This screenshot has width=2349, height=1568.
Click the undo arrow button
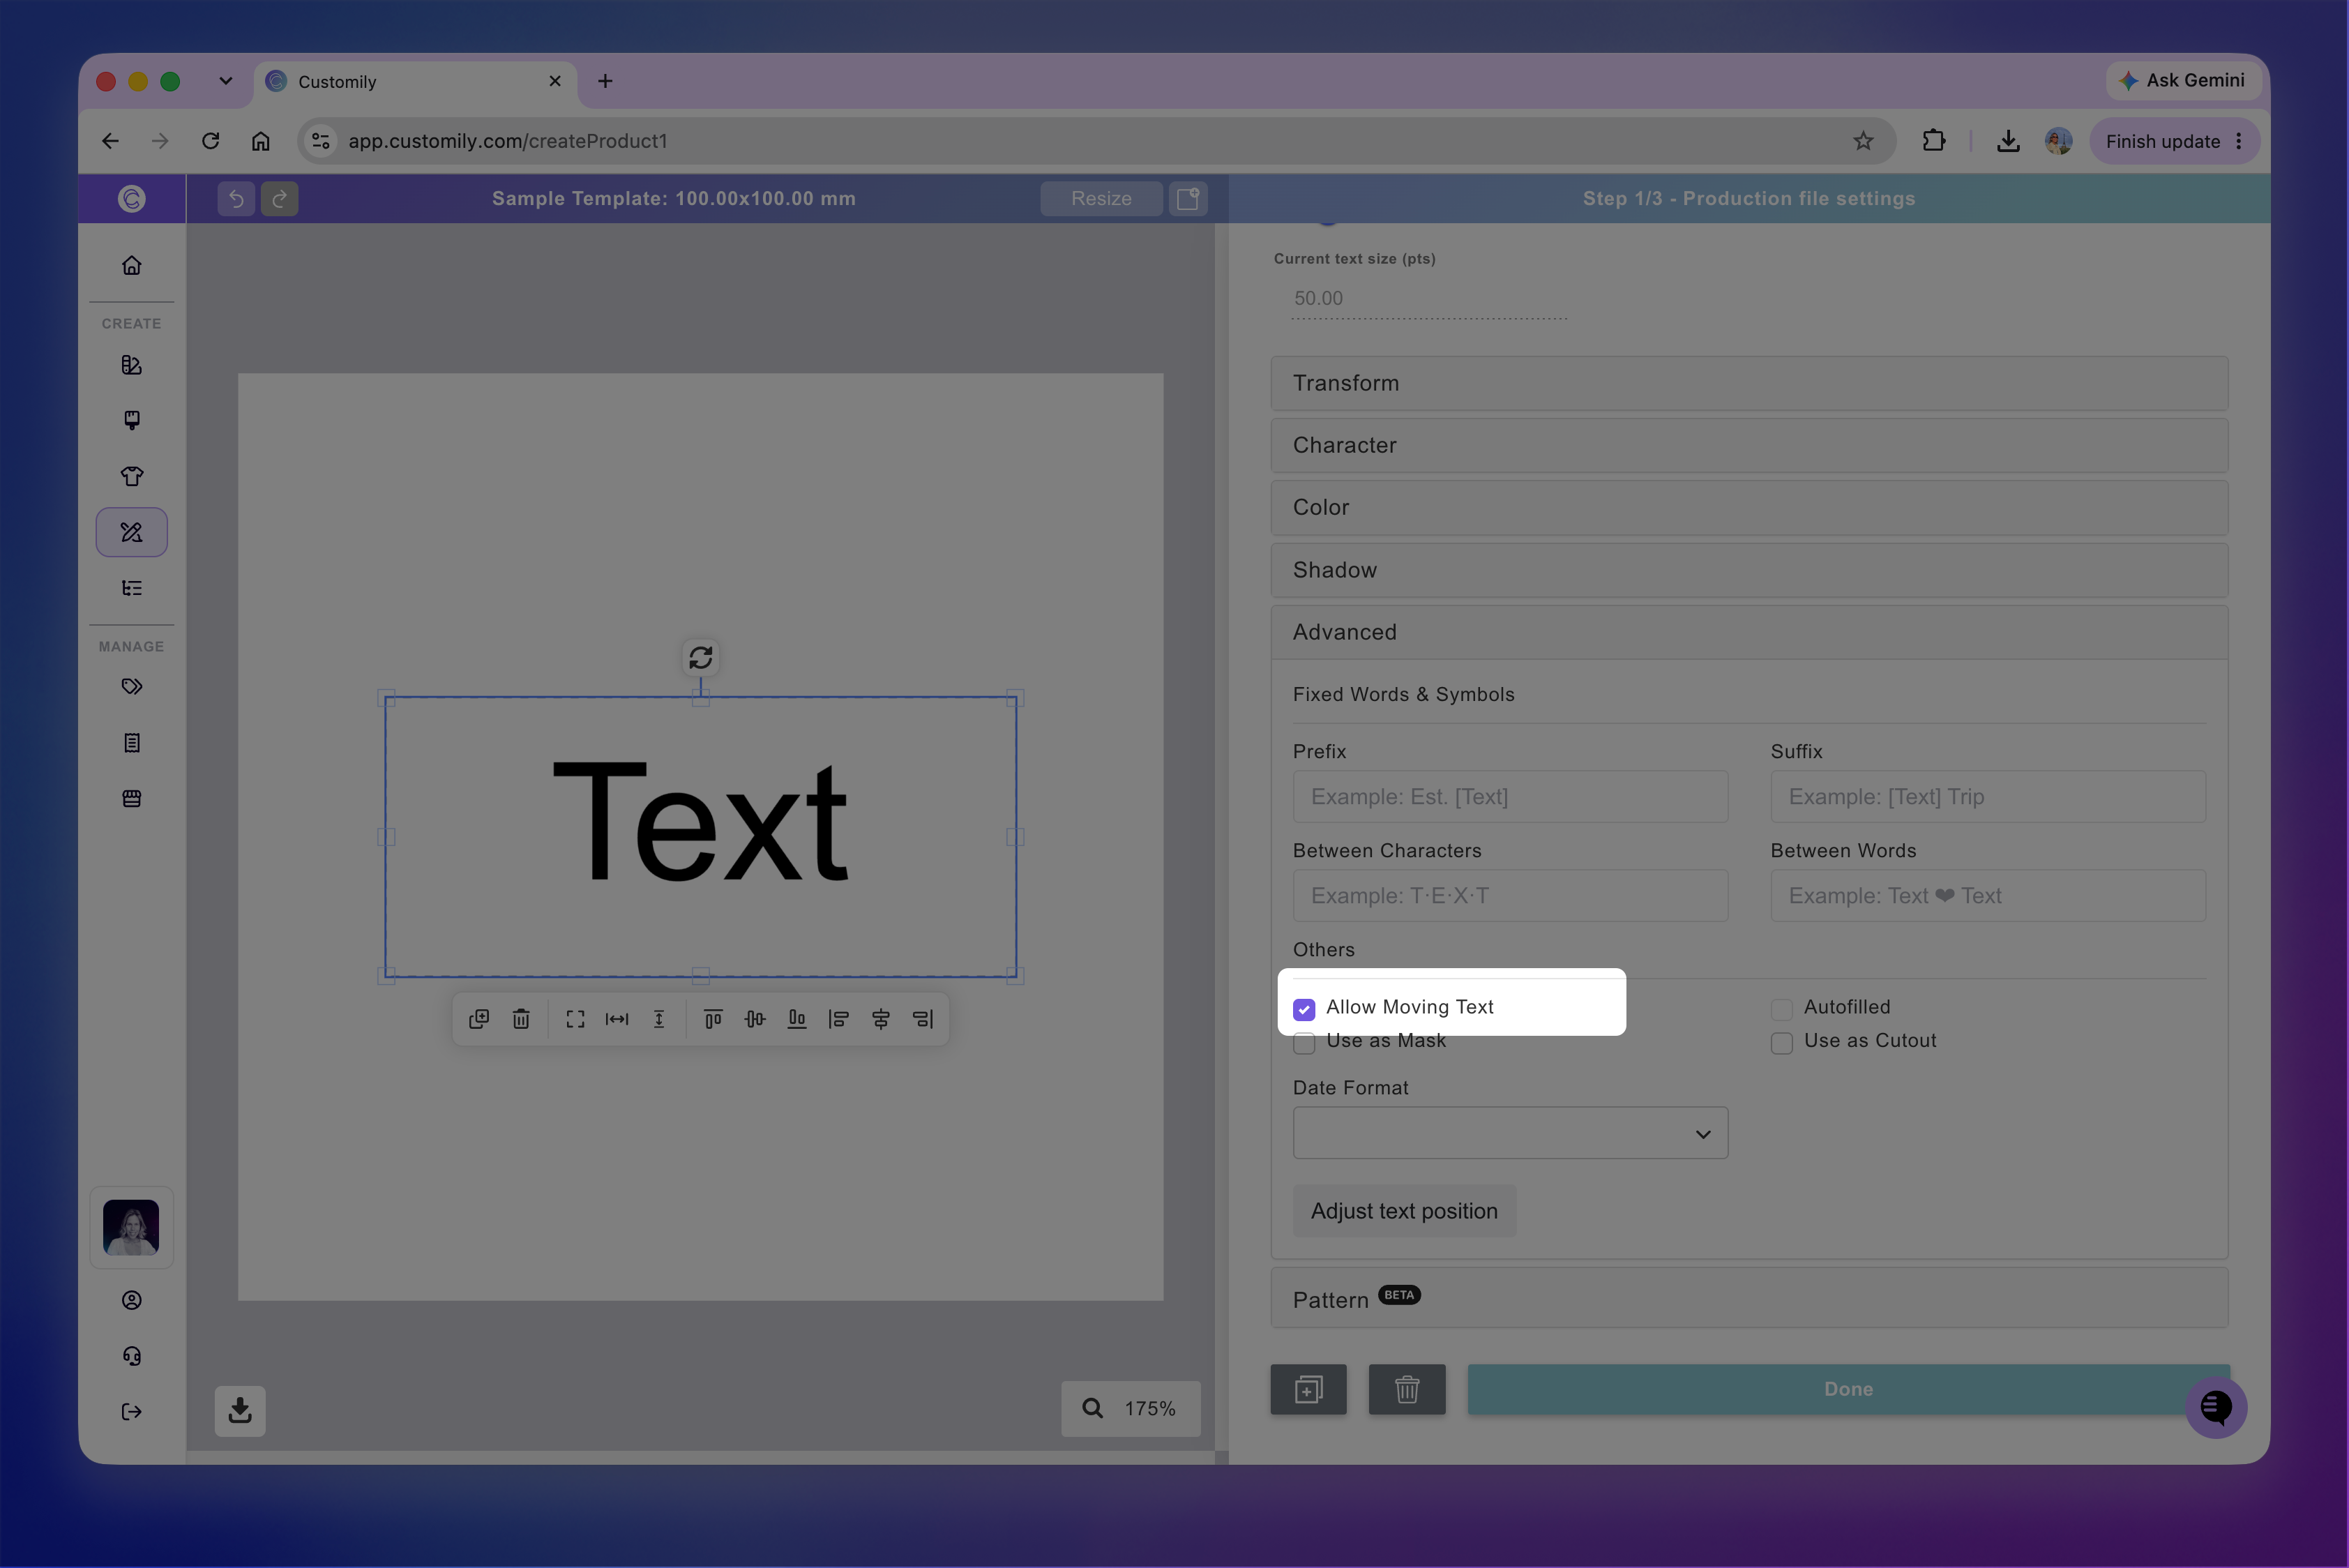[236, 199]
